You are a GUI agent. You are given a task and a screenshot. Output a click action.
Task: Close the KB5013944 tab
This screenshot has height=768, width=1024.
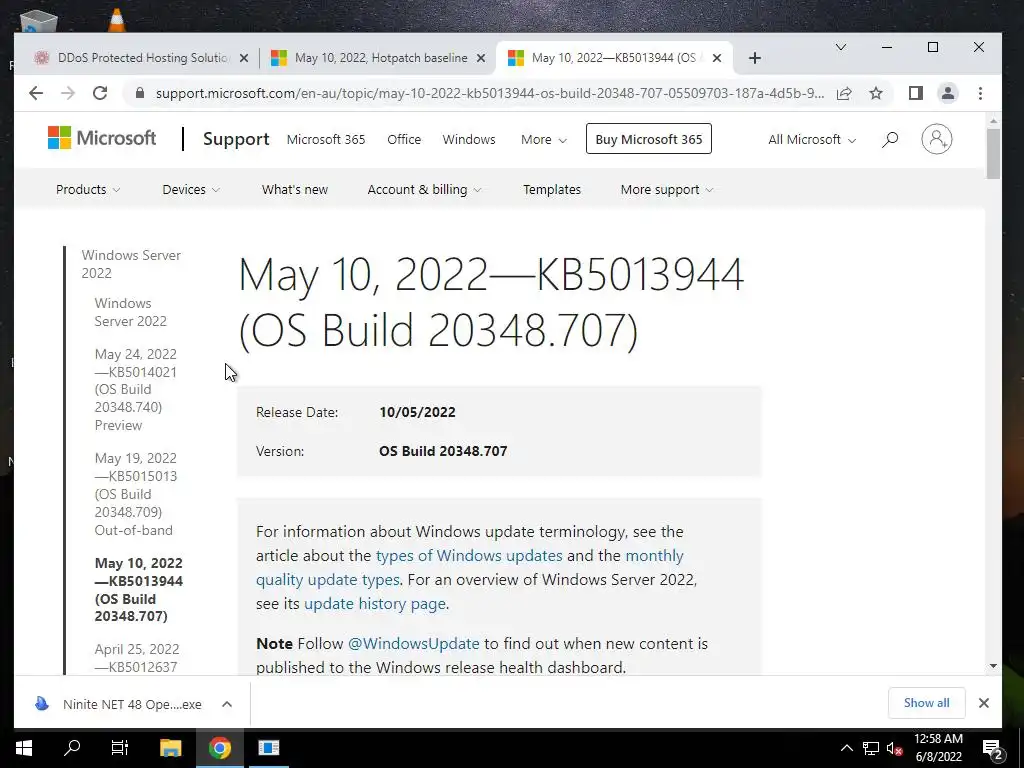pos(716,58)
